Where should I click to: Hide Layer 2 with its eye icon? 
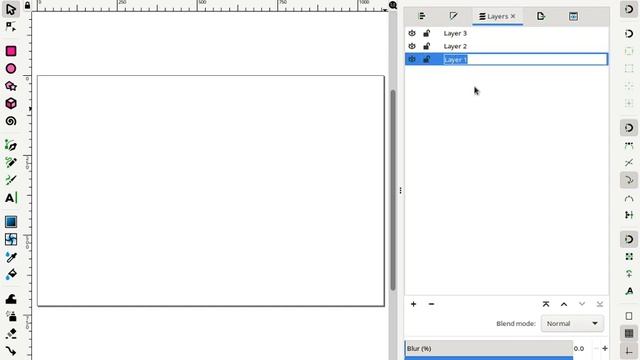point(412,47)
